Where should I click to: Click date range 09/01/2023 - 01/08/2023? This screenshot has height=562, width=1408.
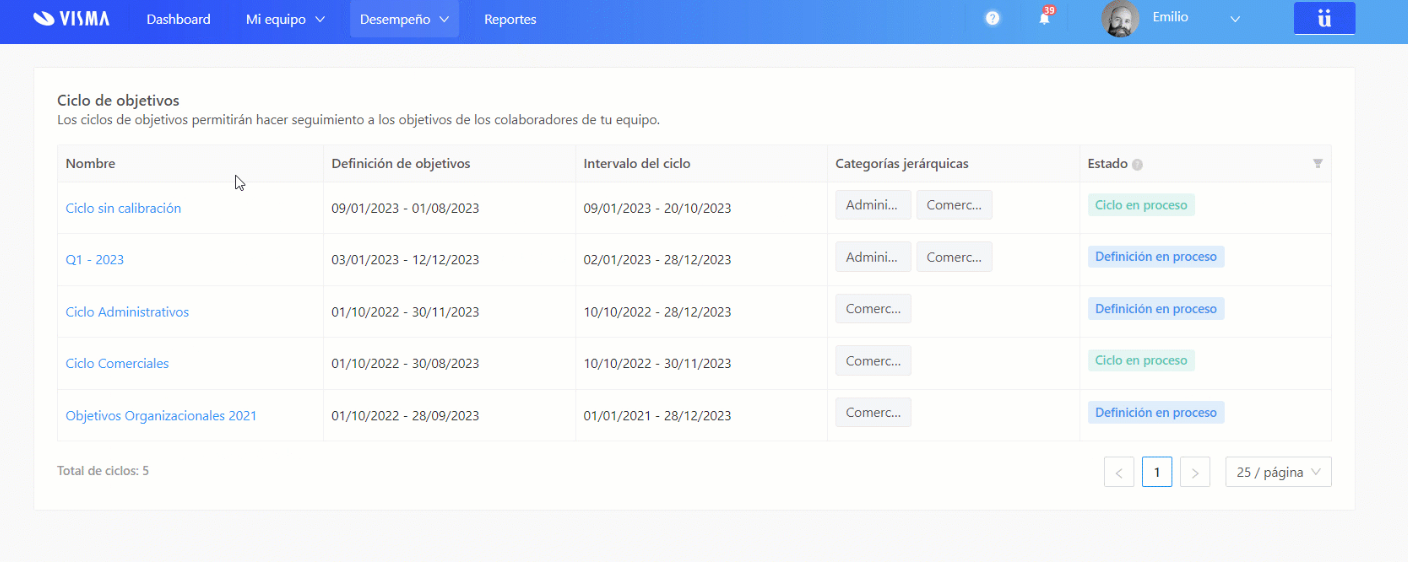[x=405, y=208]
